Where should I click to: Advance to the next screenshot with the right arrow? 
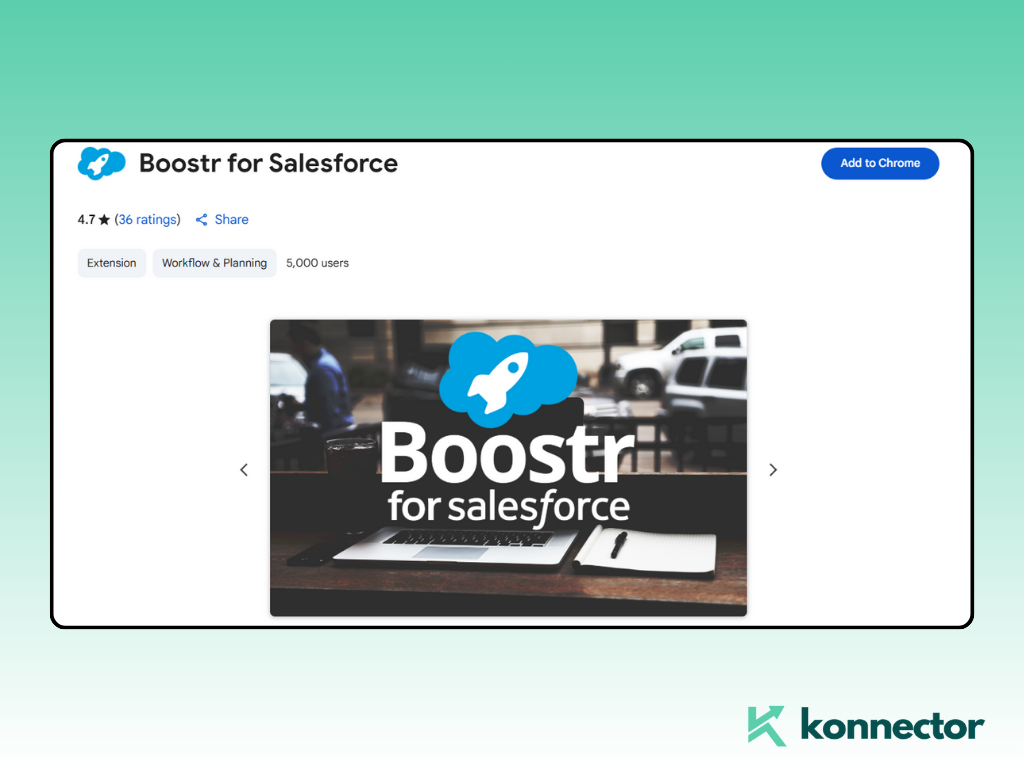(773, 470)
